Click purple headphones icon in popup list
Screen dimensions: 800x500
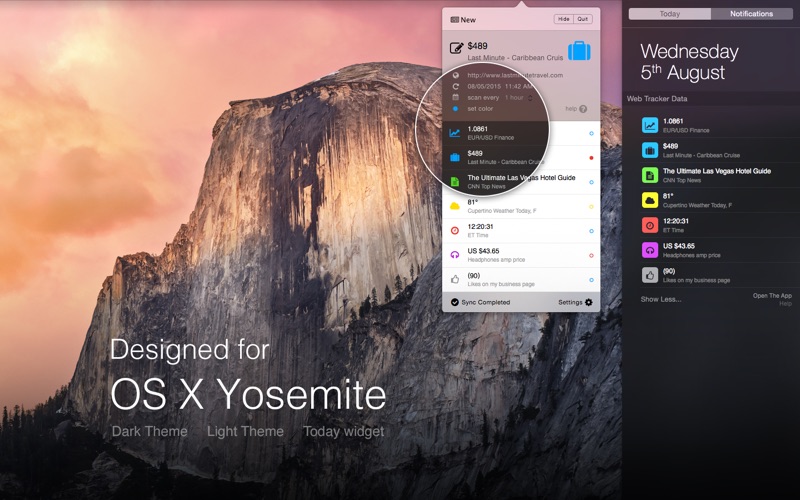(455, 255)
